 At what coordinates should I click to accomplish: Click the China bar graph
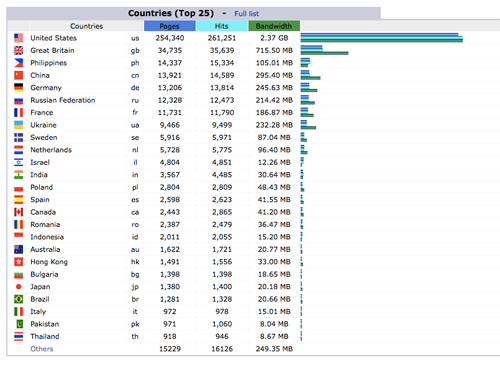click(310, 75)
